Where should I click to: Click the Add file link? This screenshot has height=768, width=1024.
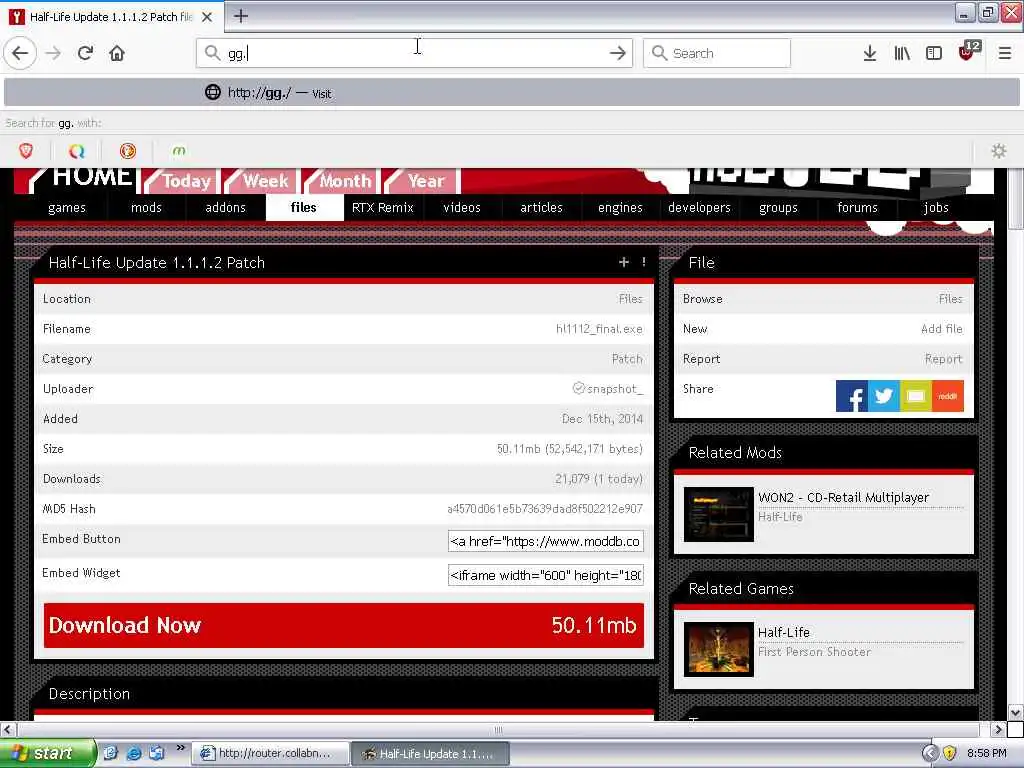942,329
